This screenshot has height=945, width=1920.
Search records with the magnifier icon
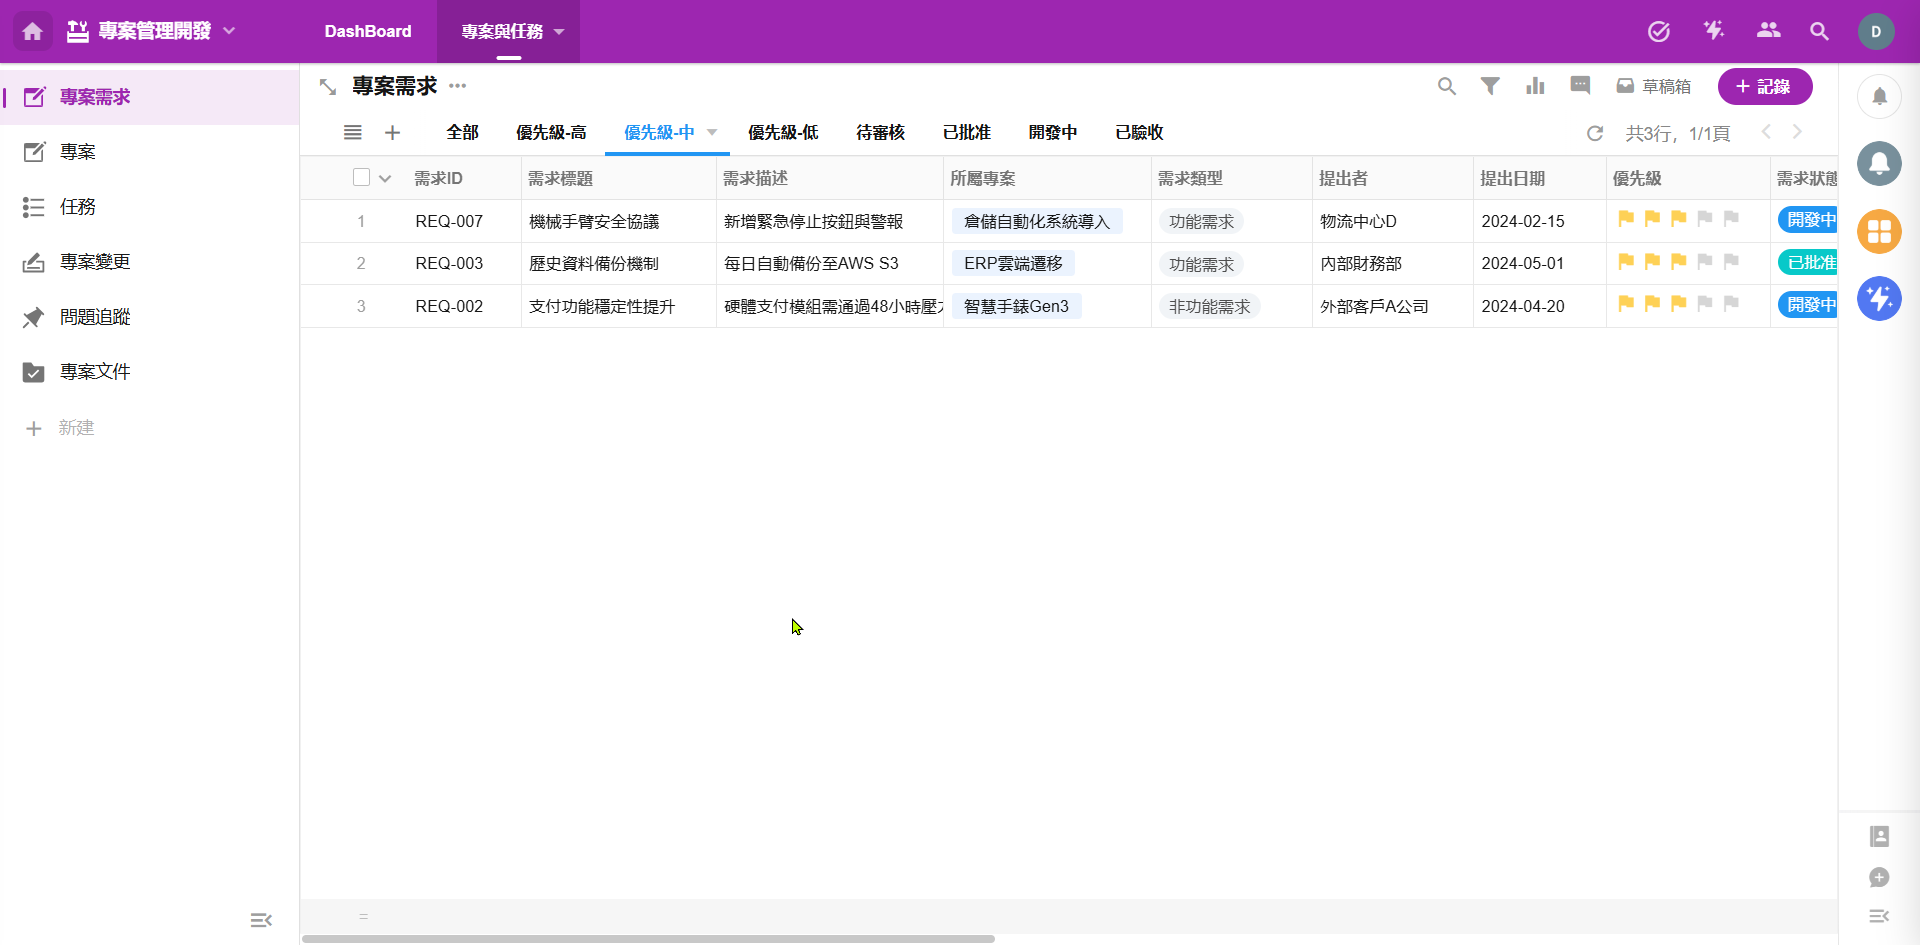[x=1446, y=86]
